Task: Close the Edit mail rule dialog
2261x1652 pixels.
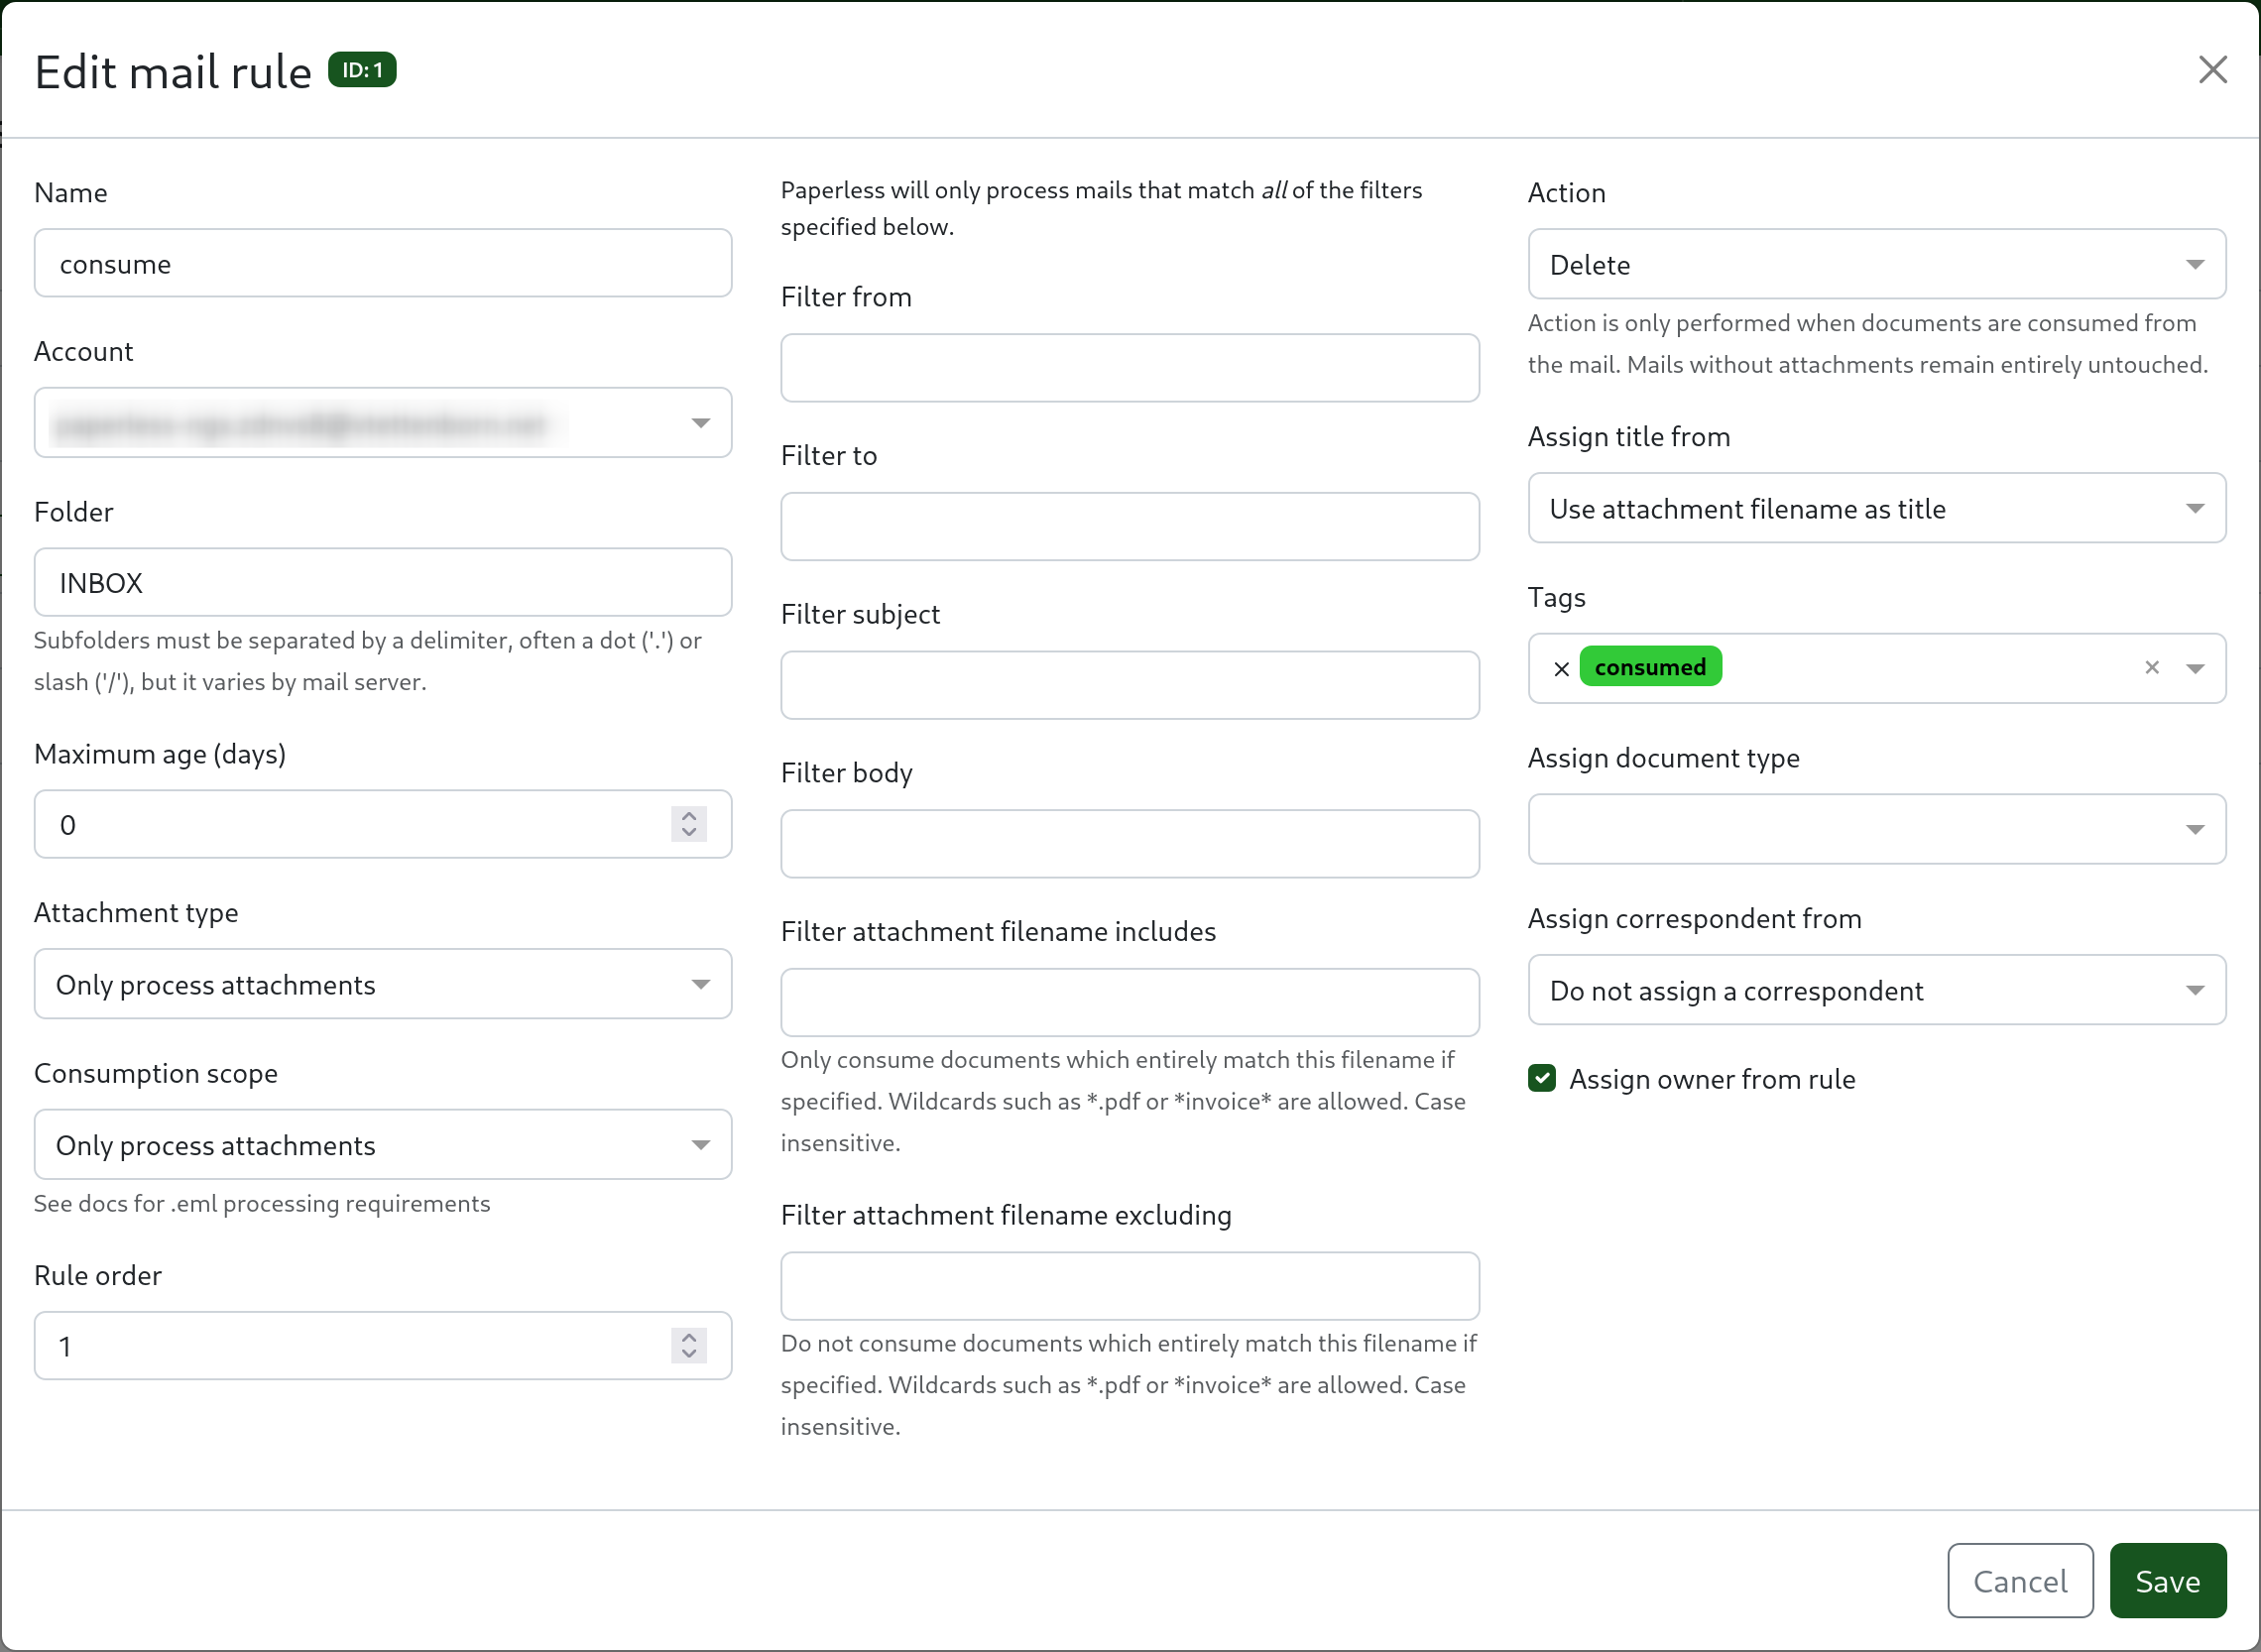Action: [2212, 70]
